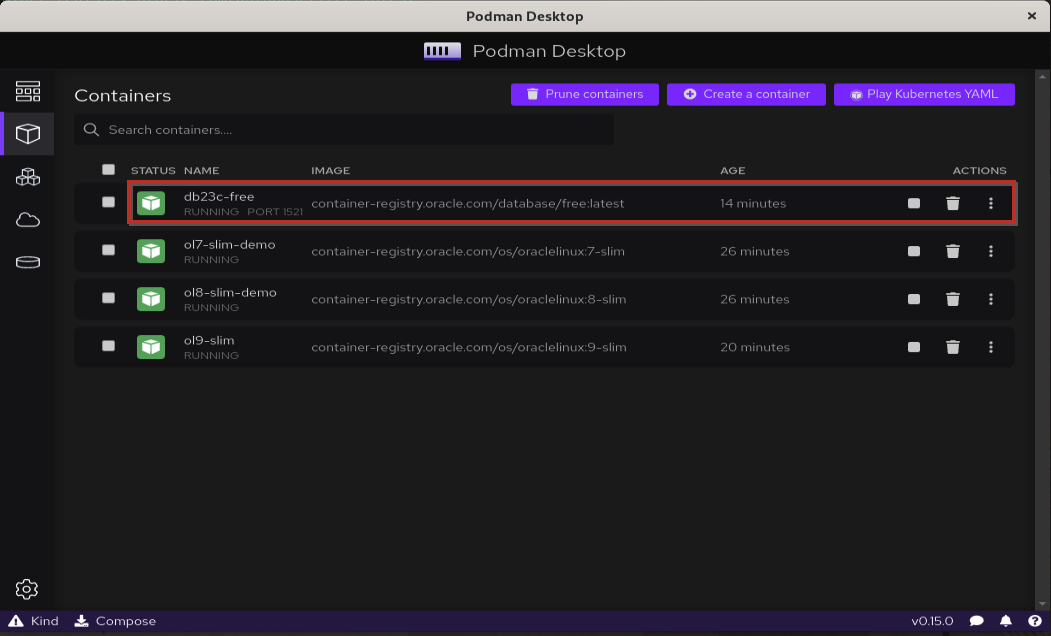Open the Pods cloud icon in sidebar

click(28, 219)
